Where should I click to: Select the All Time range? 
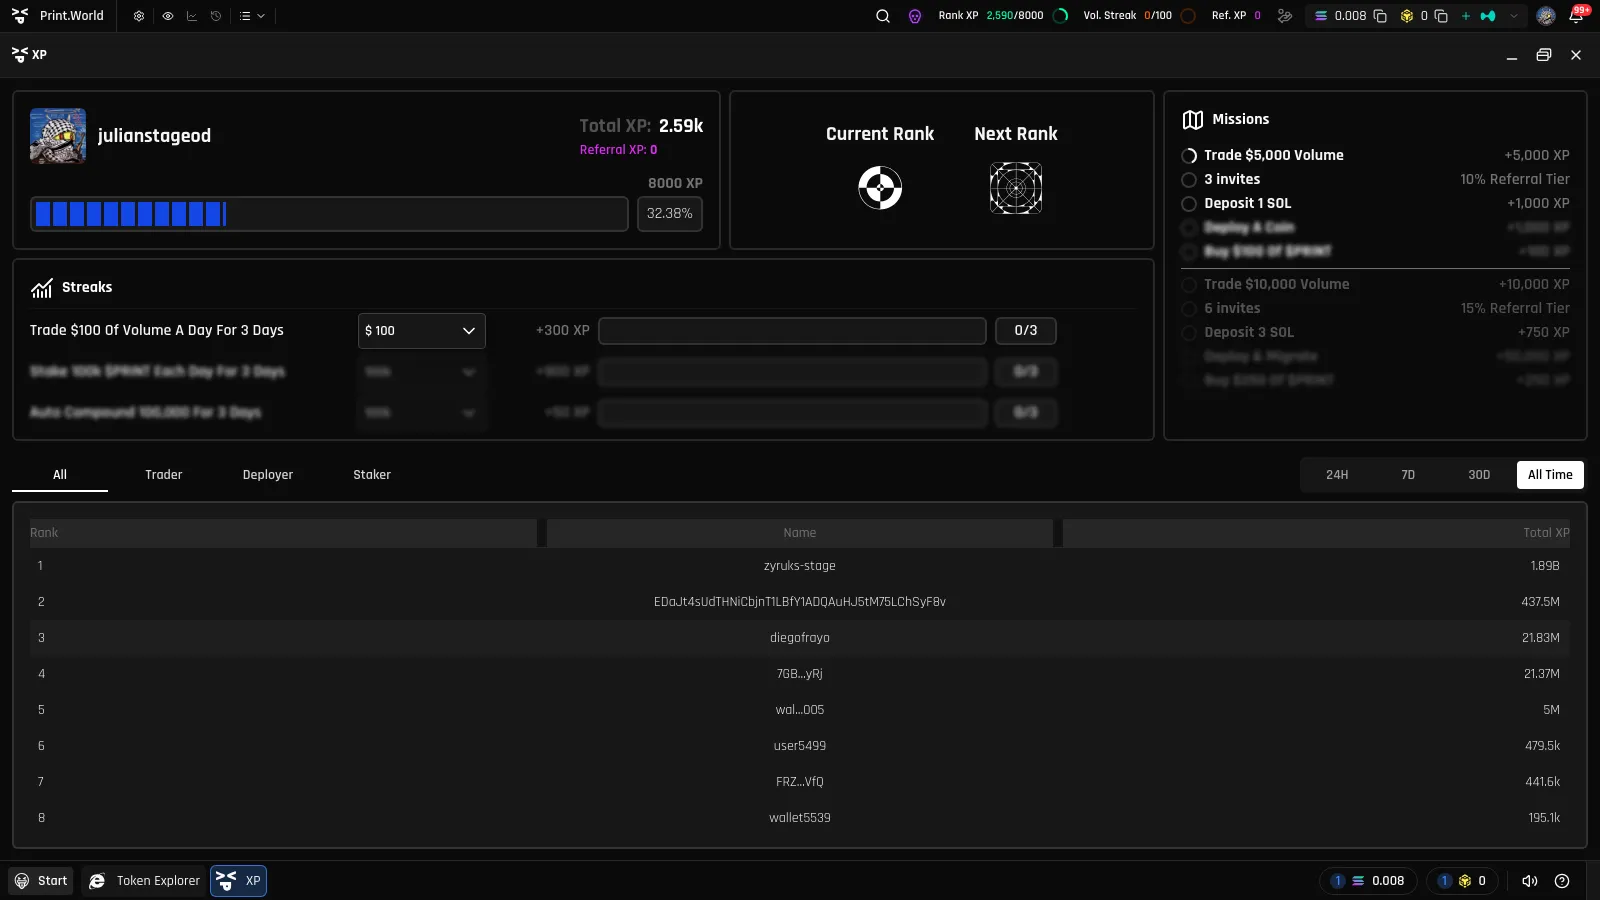click(1550, 475)
